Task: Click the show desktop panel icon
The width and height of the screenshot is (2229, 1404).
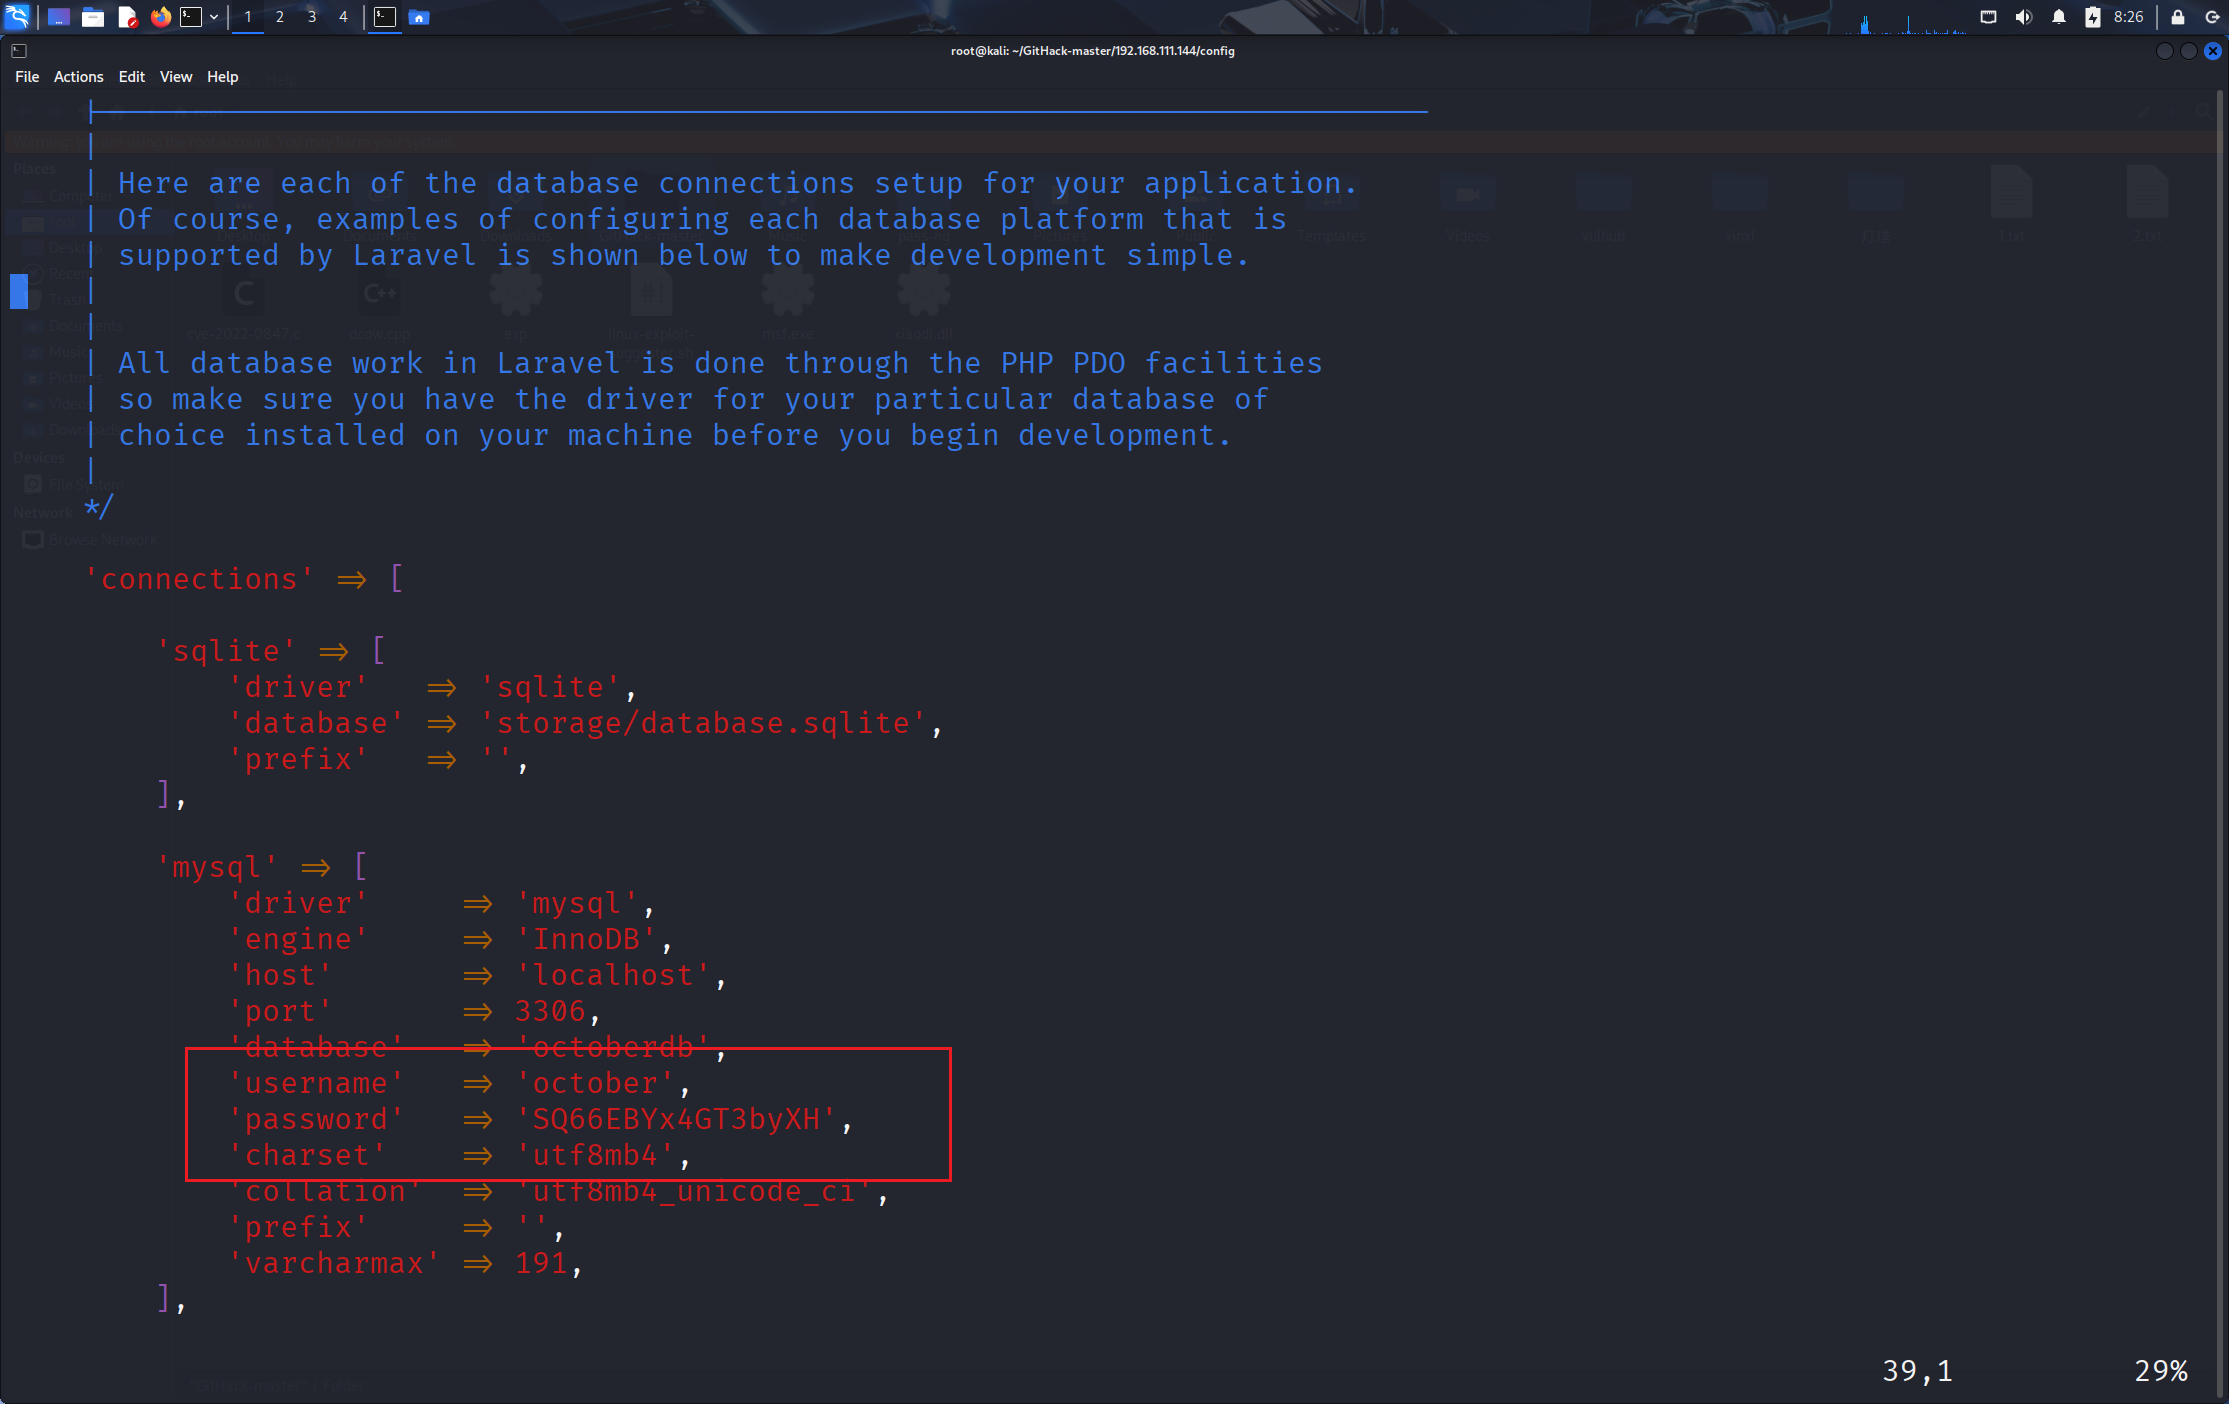Action: [59, 17]
